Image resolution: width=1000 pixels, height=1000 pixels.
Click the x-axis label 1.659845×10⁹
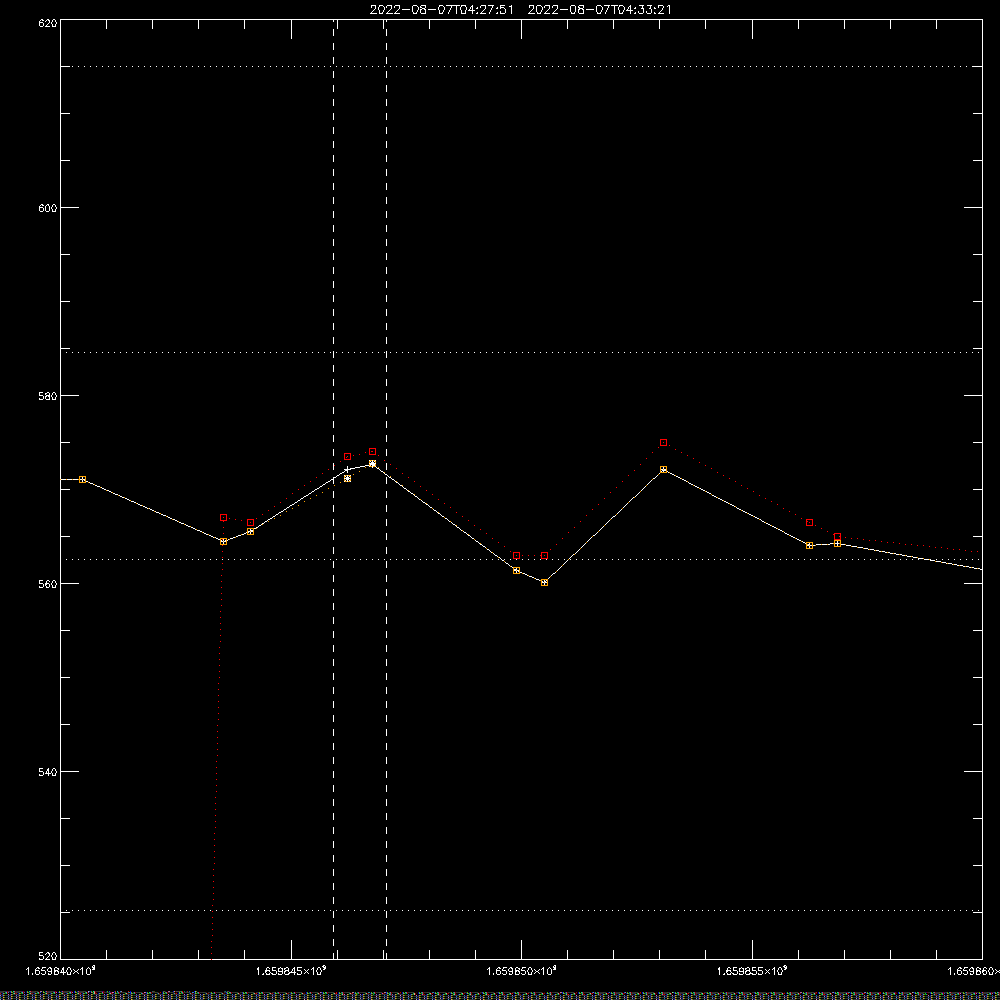click(x=291, y=971)
